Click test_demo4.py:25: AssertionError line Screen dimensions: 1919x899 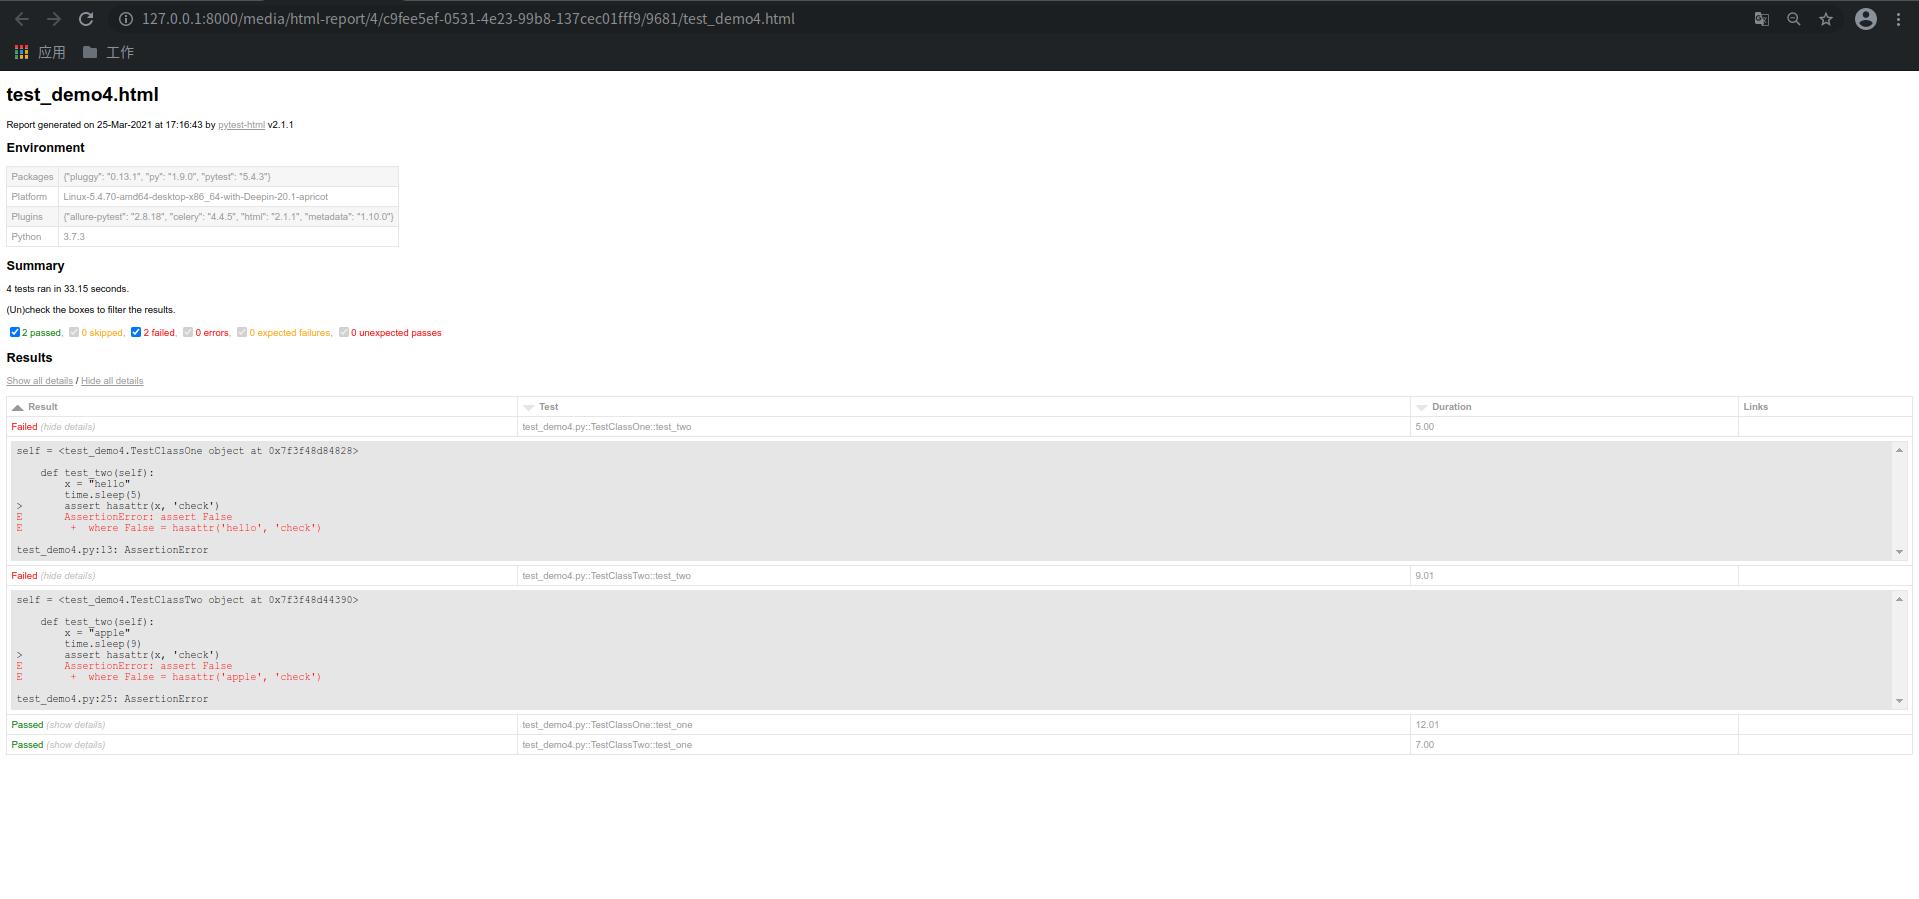(112, 699)
